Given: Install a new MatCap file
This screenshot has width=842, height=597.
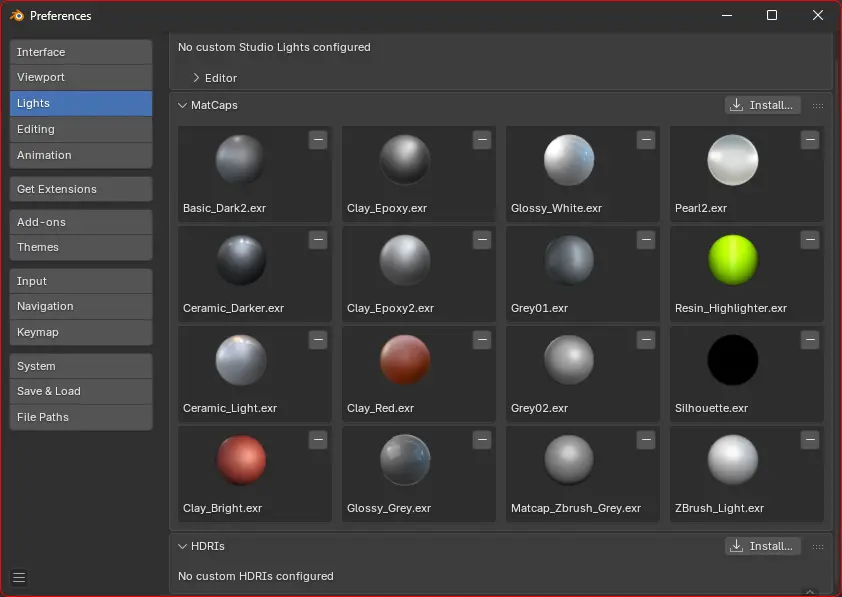Looking at the screenshot, I should pos(762,105).
